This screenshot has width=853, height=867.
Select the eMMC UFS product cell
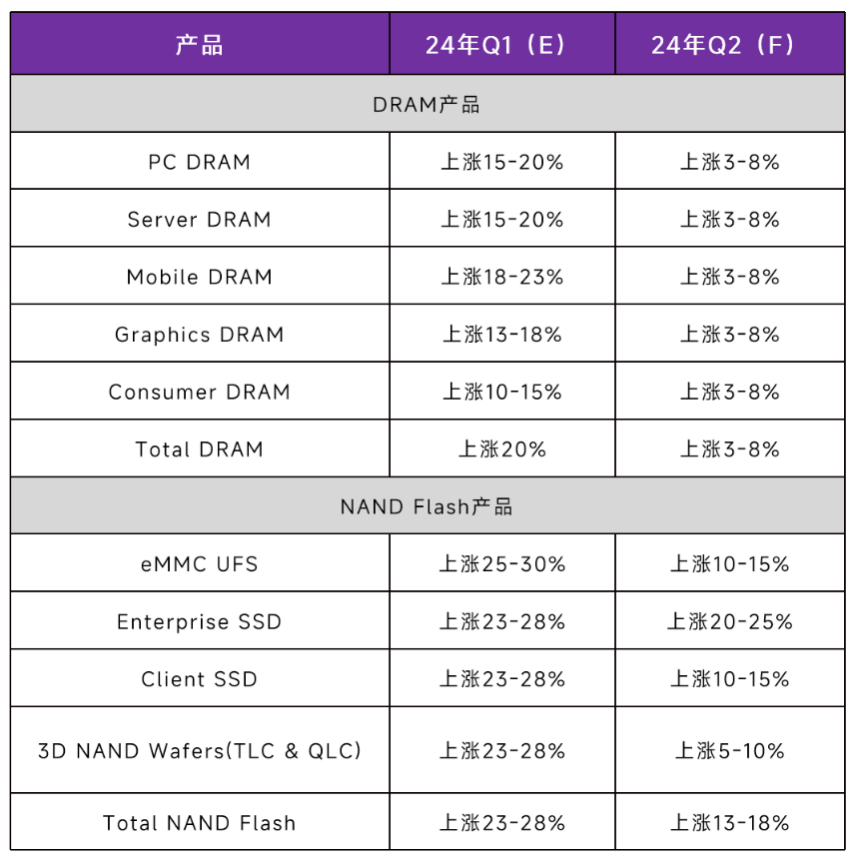(199, 564)
